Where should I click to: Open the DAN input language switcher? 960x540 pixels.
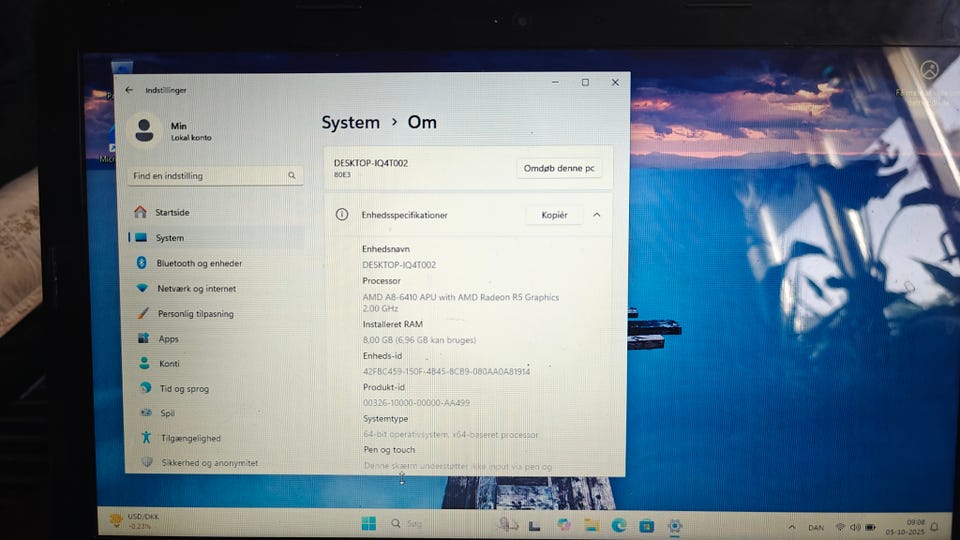[x=816, y=526]
